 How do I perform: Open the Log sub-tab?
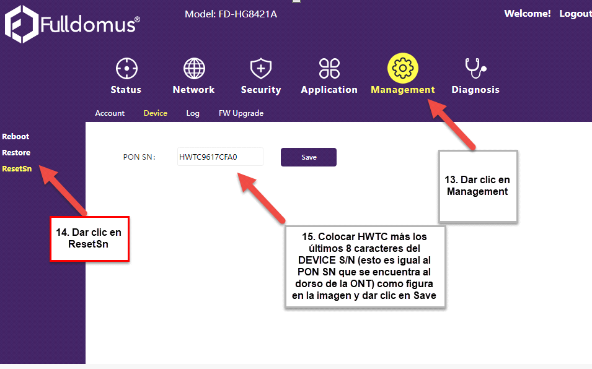pos(193,113)
